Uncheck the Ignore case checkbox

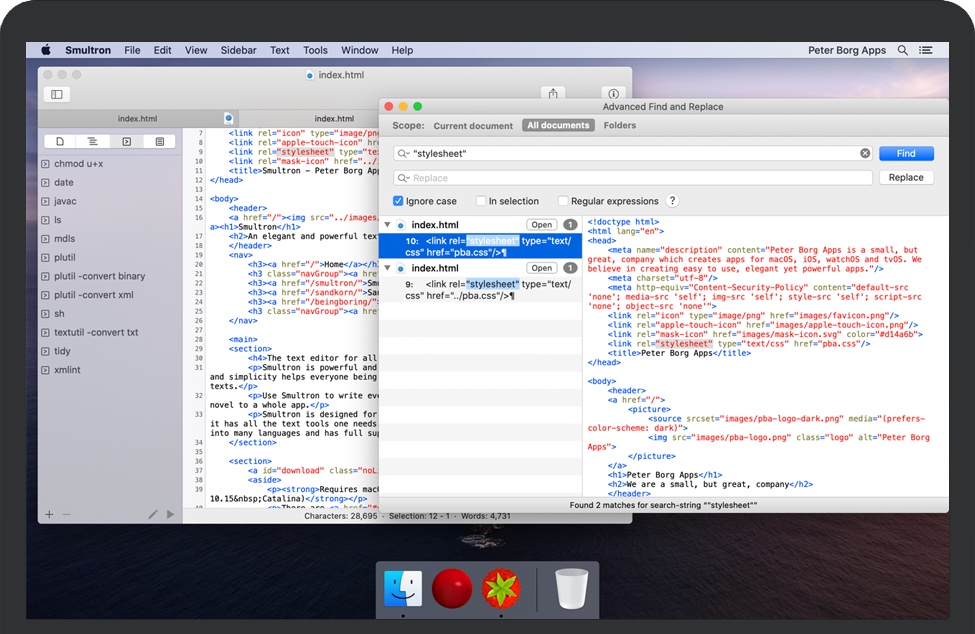(398, 201)
